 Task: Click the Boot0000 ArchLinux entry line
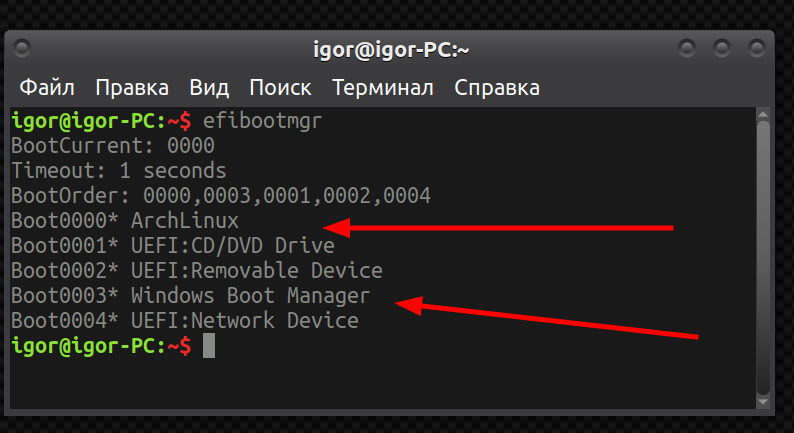point(125,221)
